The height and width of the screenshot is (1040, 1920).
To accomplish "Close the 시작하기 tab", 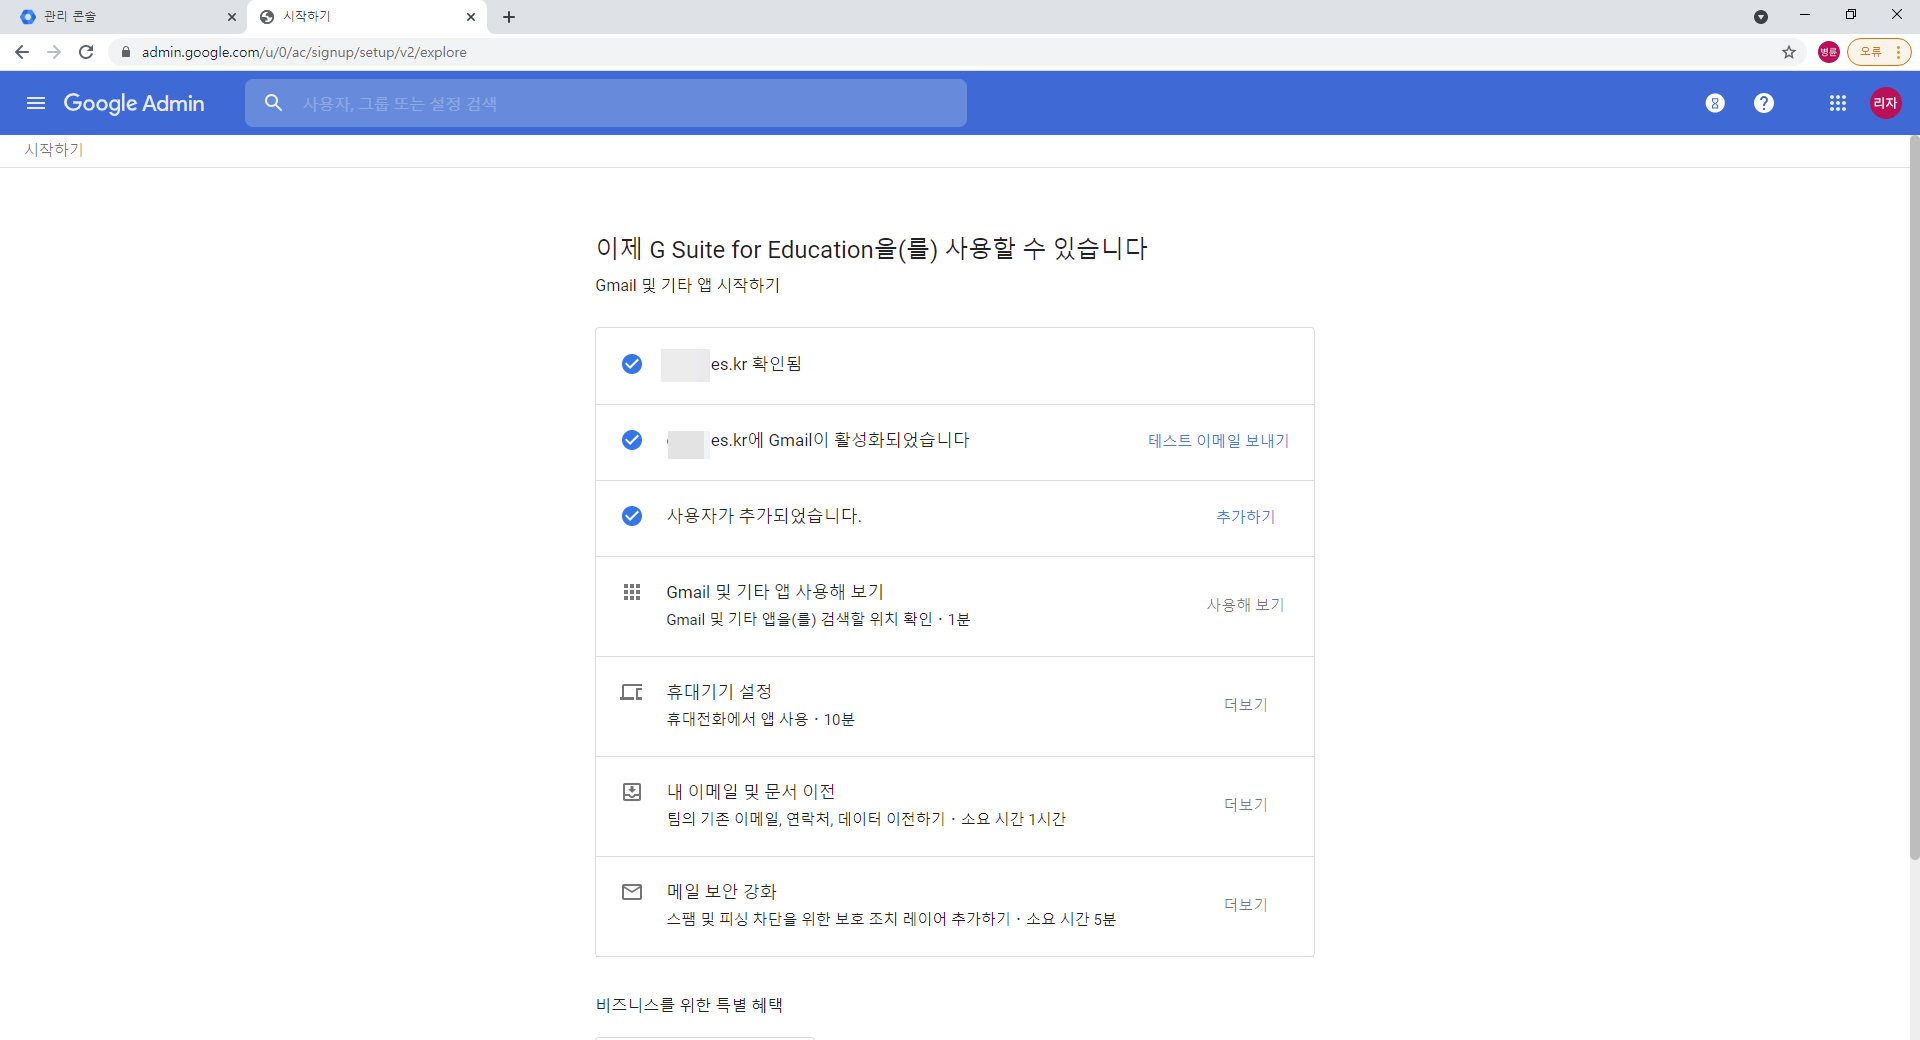I will (471, 17).
